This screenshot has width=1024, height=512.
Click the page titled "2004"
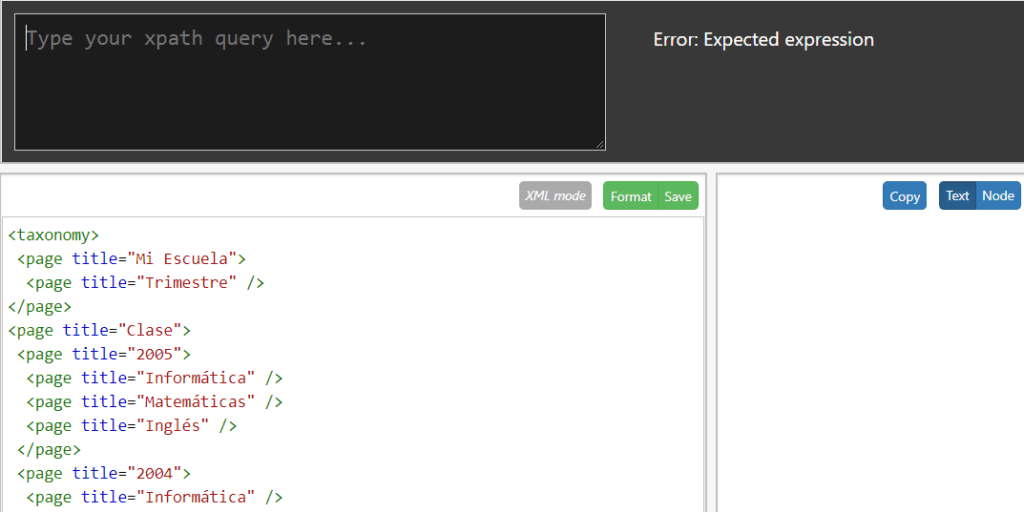click(x=103, y=473)
